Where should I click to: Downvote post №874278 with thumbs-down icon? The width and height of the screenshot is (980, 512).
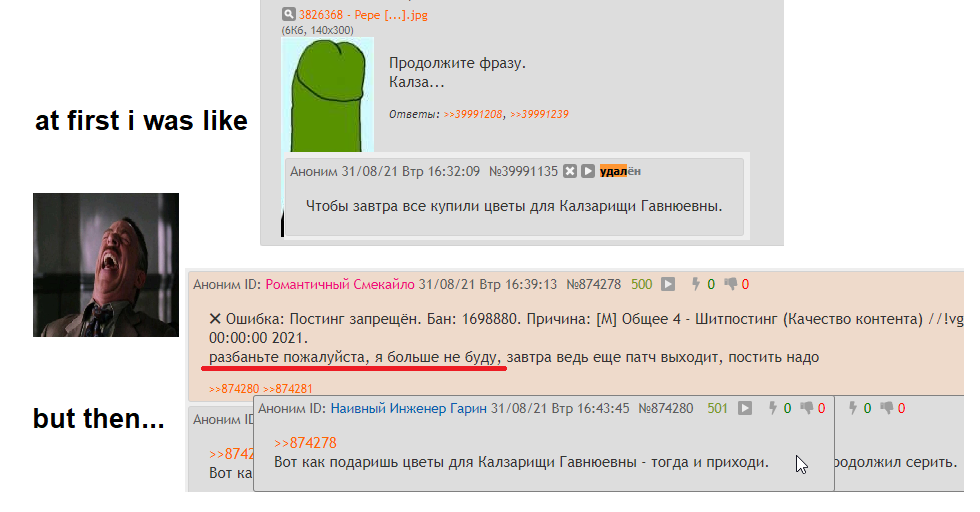pyautogui.click(x=730, y=284)
